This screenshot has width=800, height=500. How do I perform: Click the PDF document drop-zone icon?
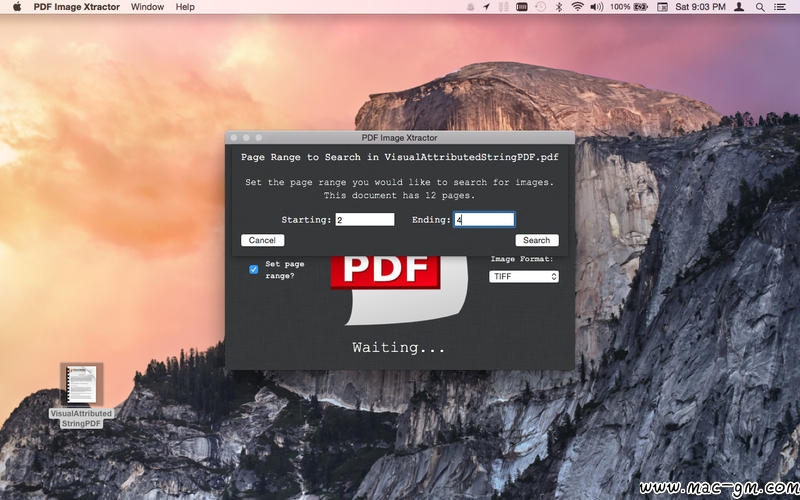tap(399, 290)
